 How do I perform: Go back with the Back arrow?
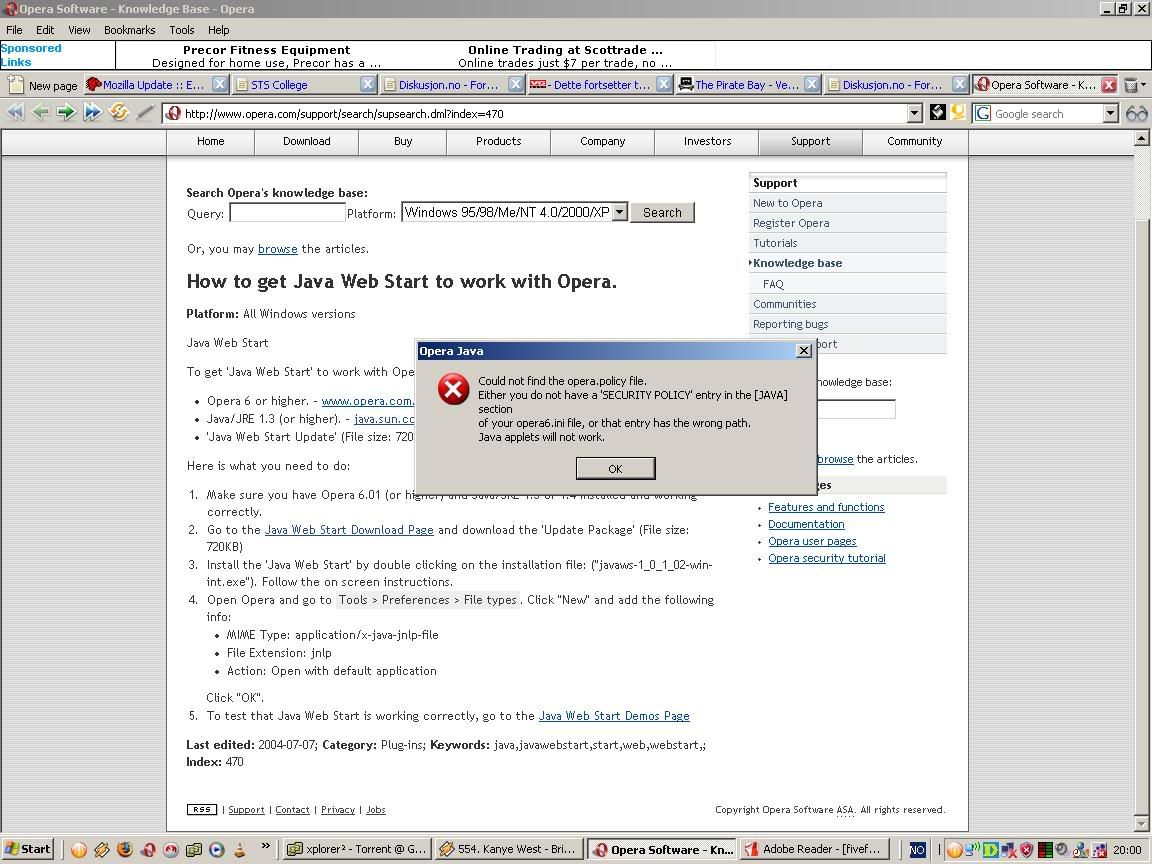41,112
